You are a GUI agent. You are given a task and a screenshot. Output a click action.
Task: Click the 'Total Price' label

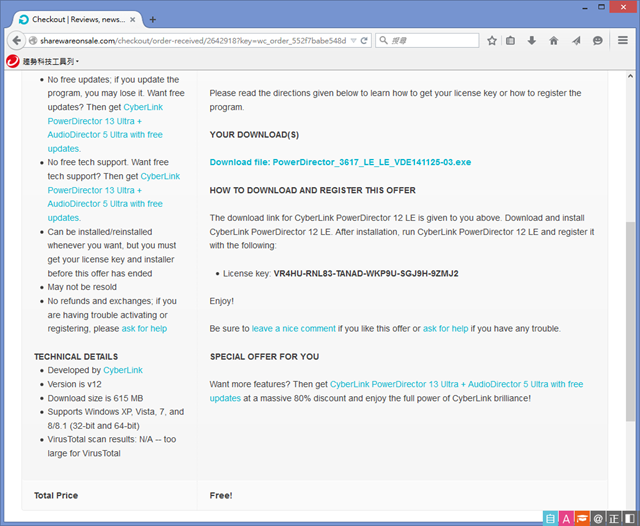pyautogui.click(x=56, y=496)
